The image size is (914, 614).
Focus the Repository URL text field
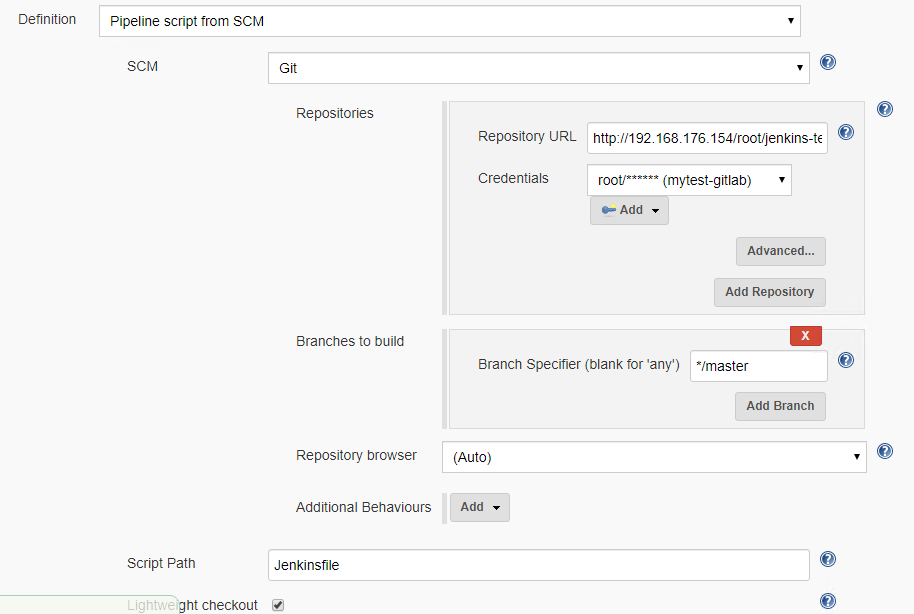(707, 139)
